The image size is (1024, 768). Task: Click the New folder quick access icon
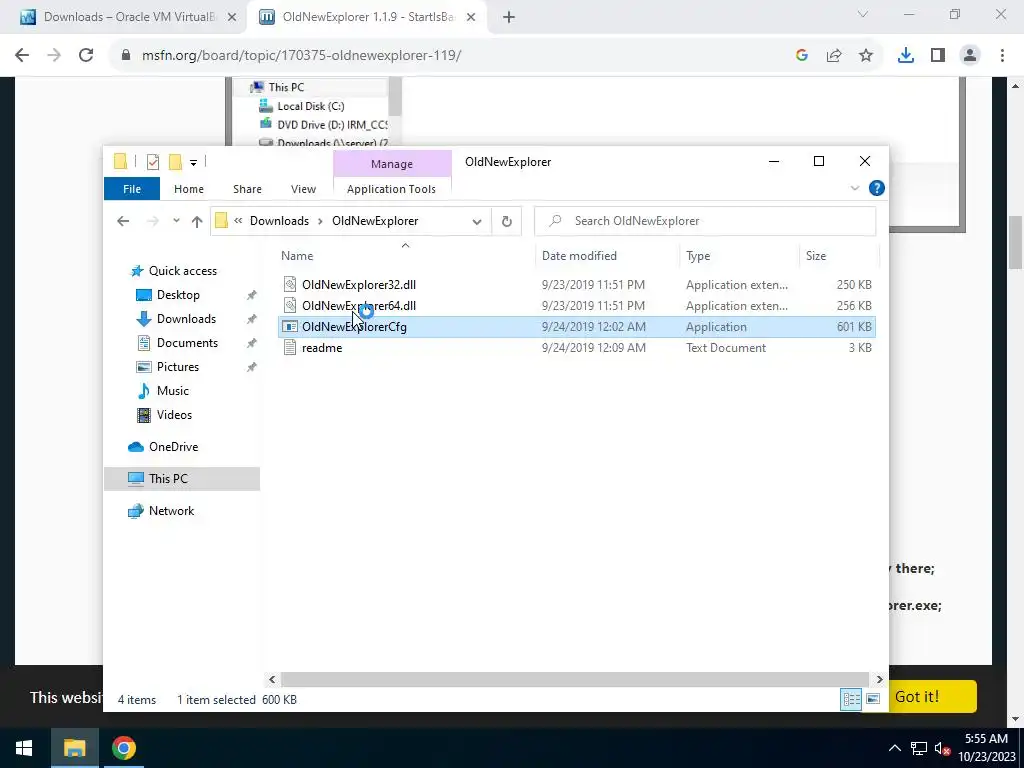coord(175,162)
